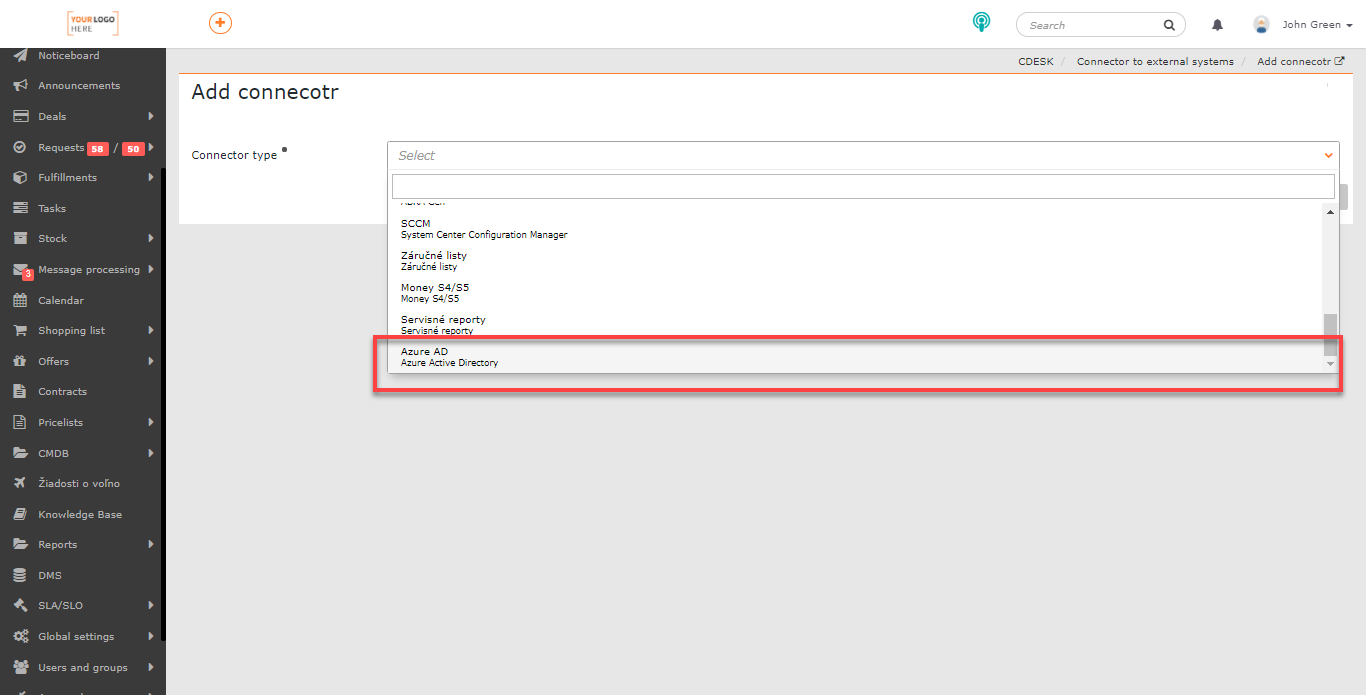Click the Users and groups people icon
Image resolution: width=1366 pixels, height=695 pixels.
[20, 667]
